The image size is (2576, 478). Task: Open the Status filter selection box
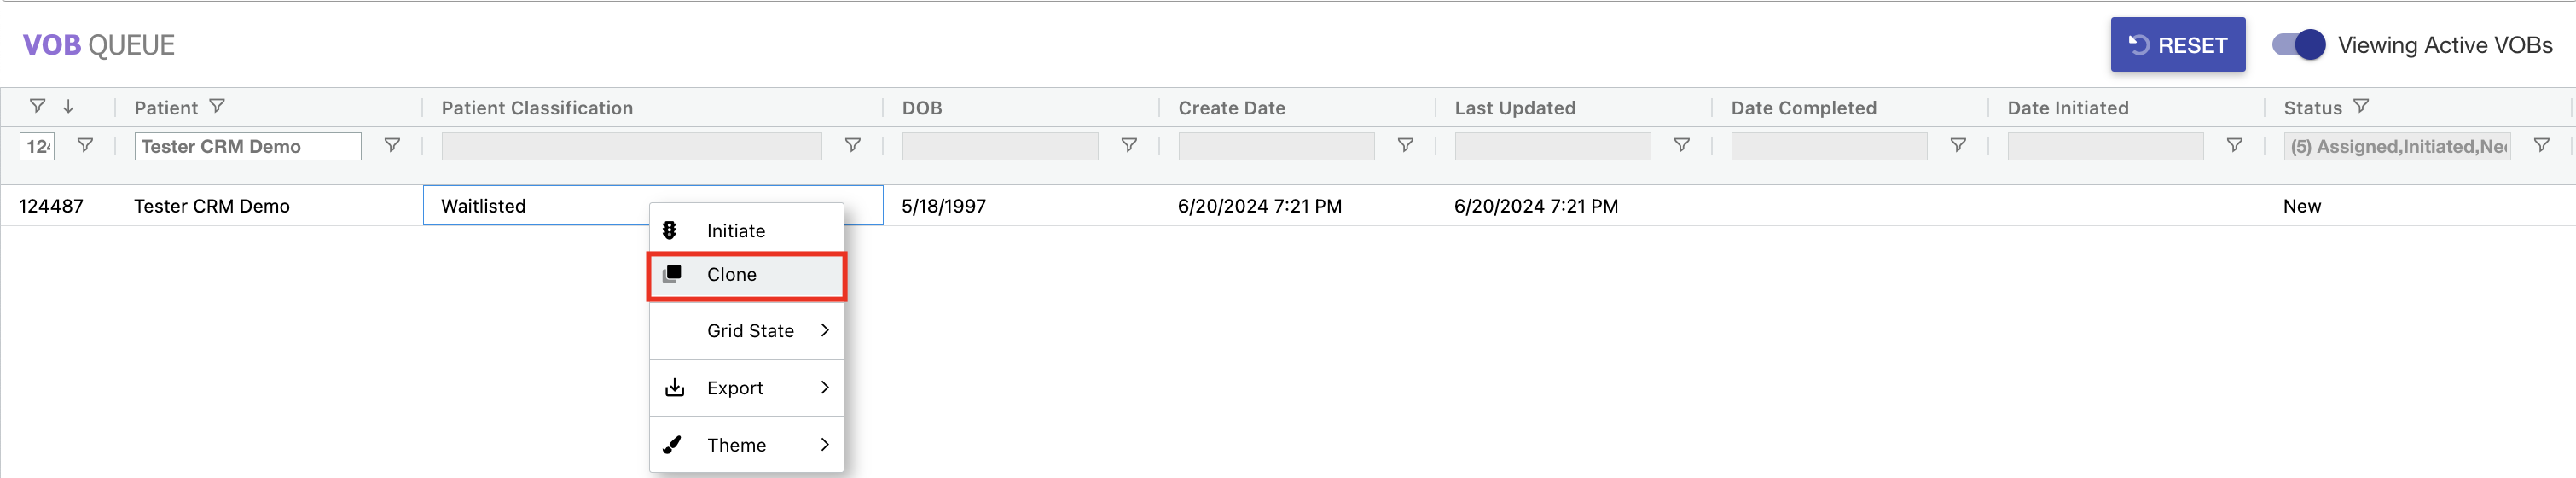pos(2397,147)
